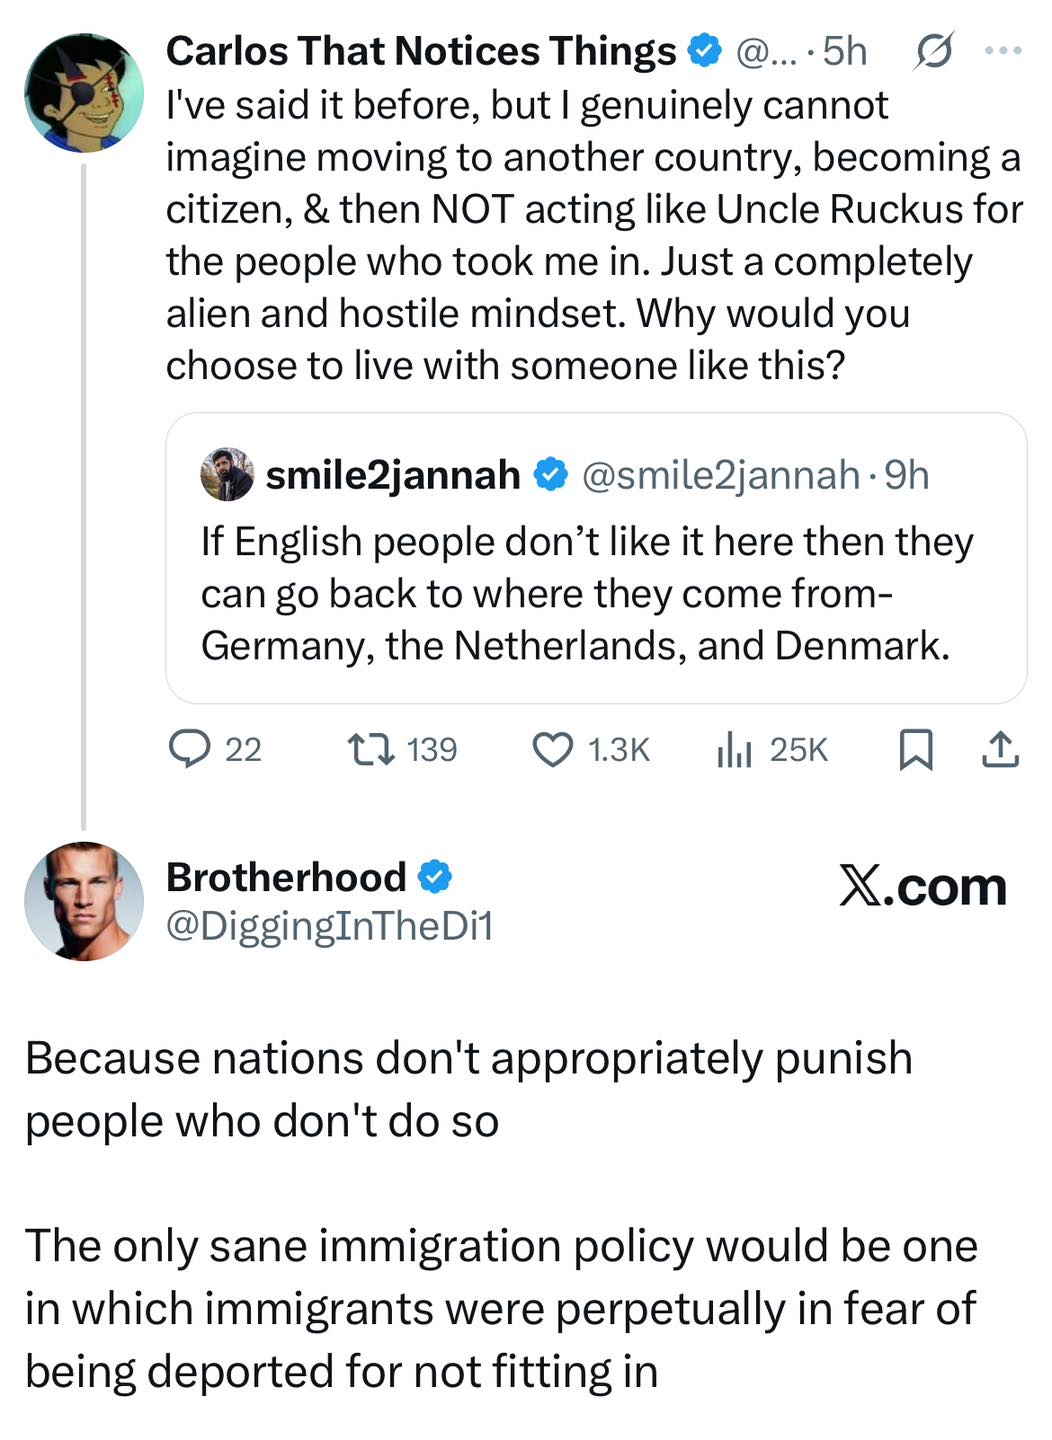Screen dimensions: 1052x1440
Task: Bookmark Carlos's tweet
Action: click(x=915, y=749)
